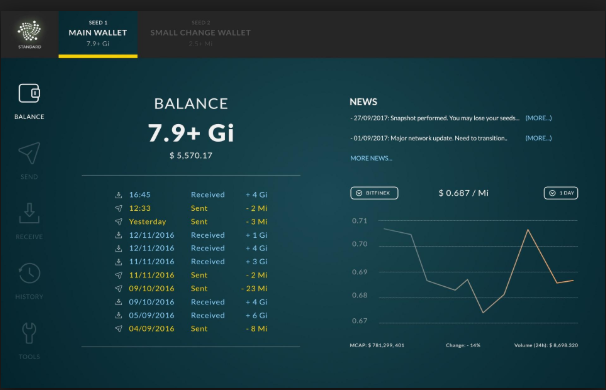
Task: Click the sent icon for Yesterday transaction
Action: [x=119, y=221]
